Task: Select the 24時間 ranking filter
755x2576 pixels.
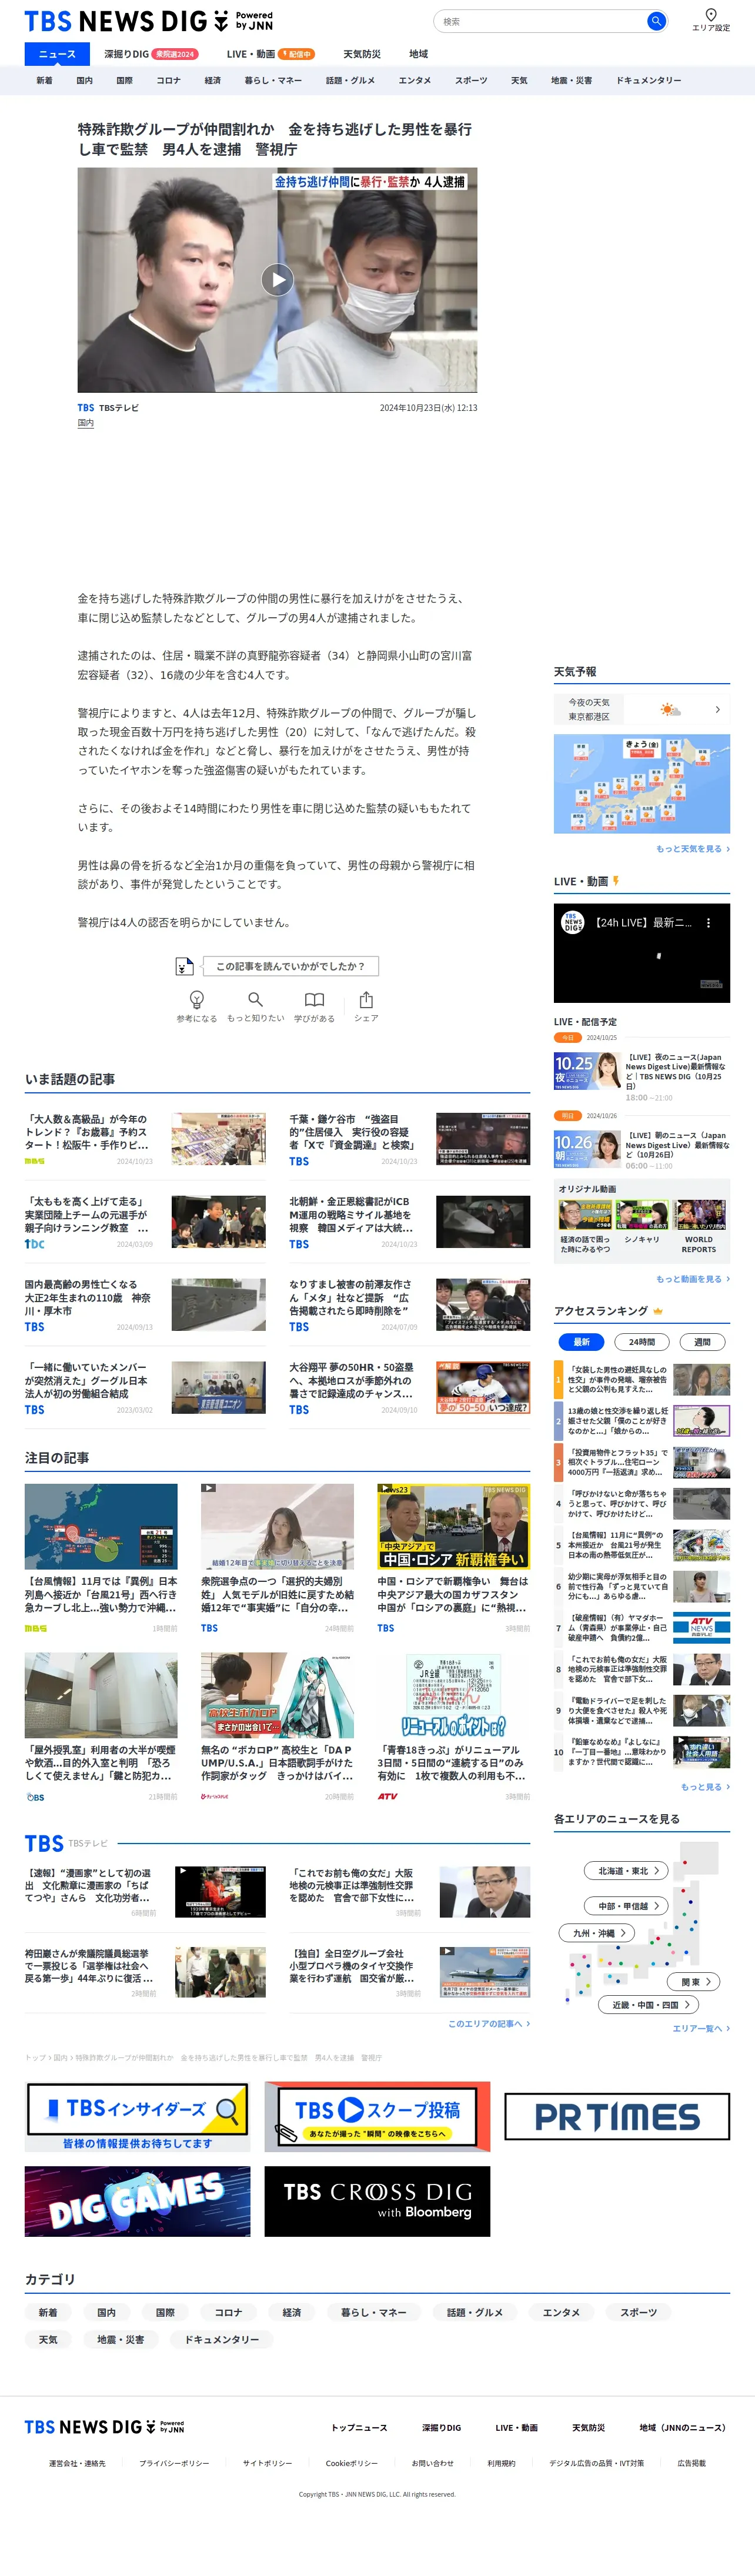Action: point(642,1342)
